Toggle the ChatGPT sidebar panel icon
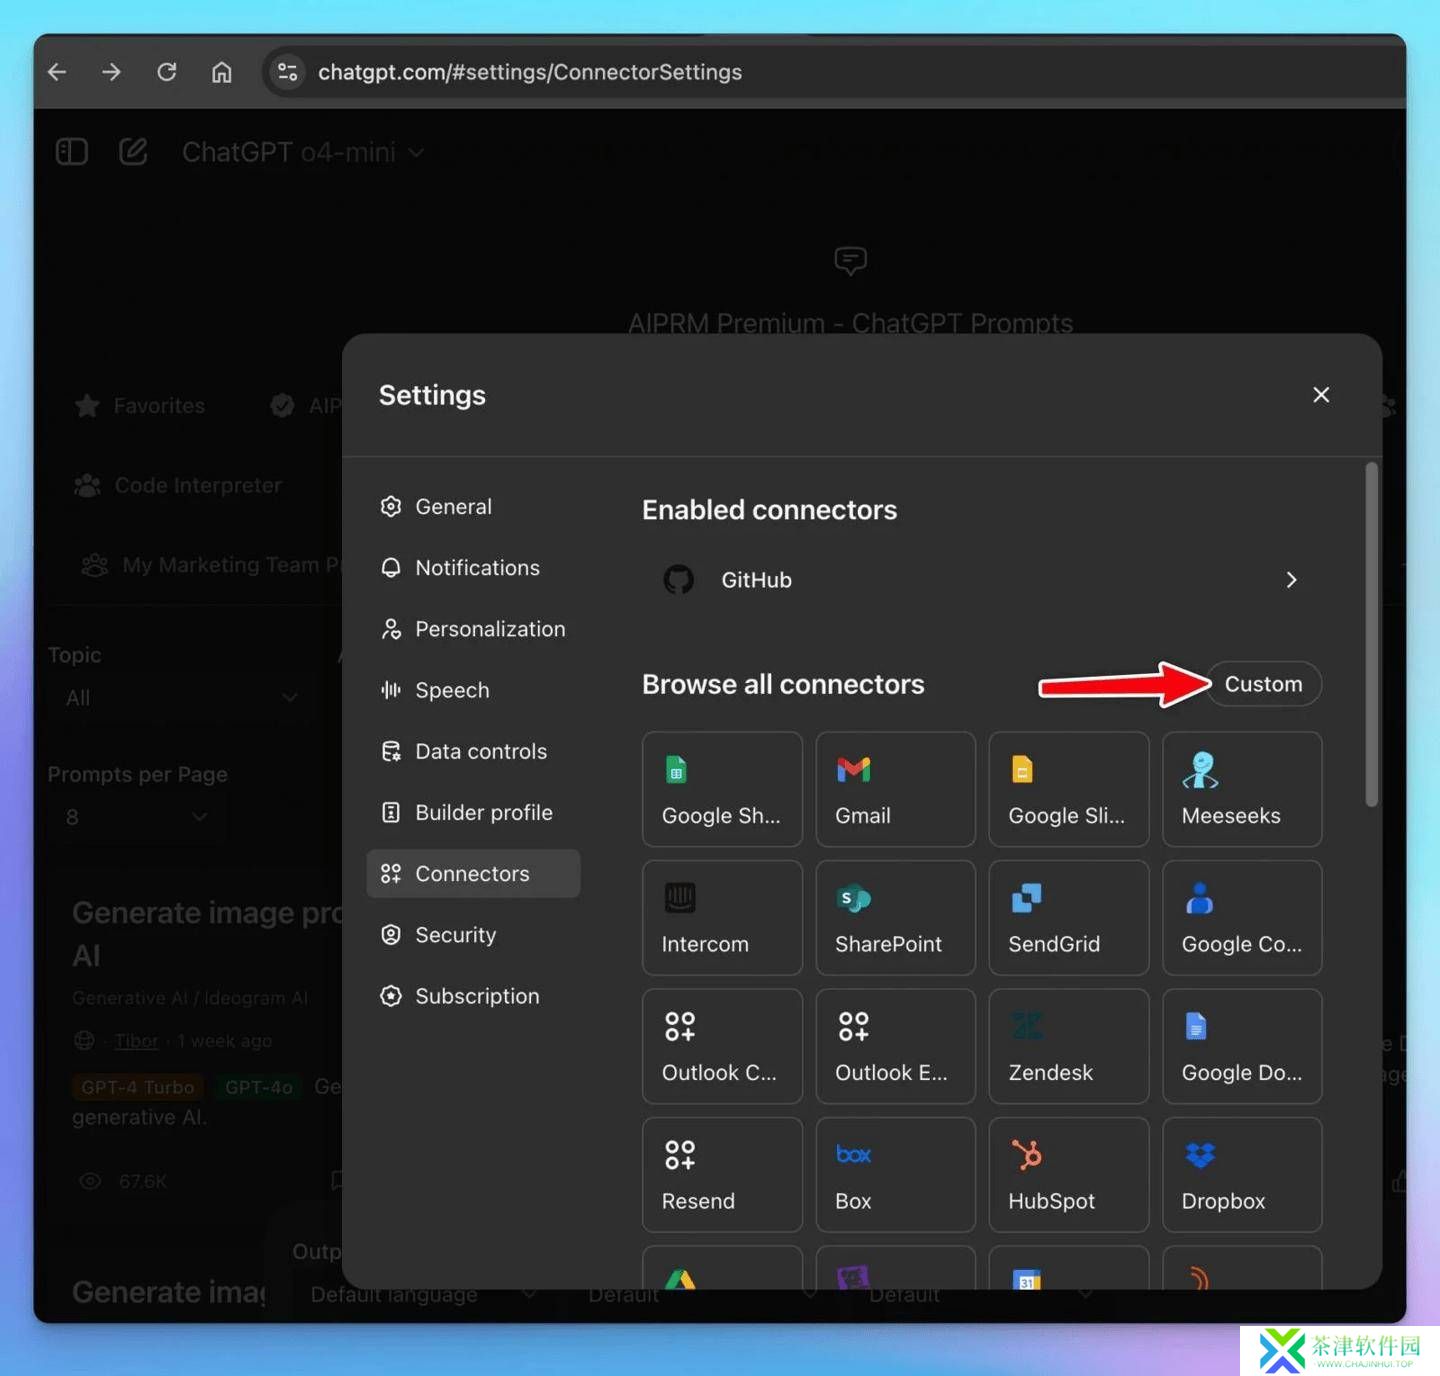The image size is (1440, 1376). pos(72,152)
